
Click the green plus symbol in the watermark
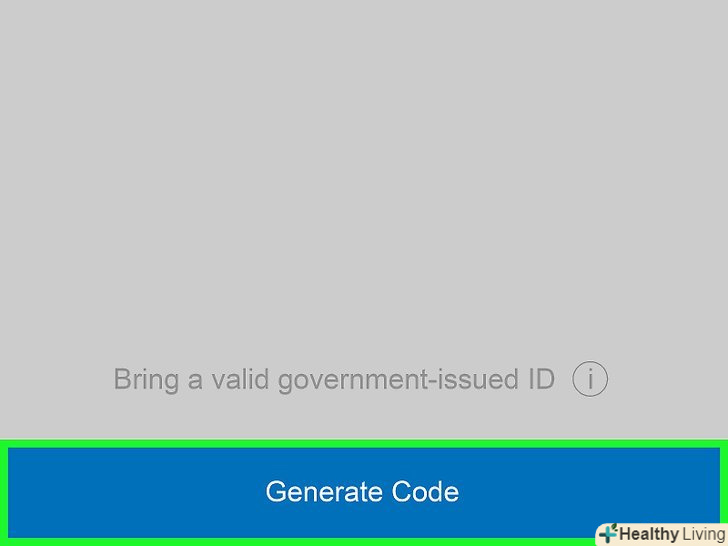(608, 533)
